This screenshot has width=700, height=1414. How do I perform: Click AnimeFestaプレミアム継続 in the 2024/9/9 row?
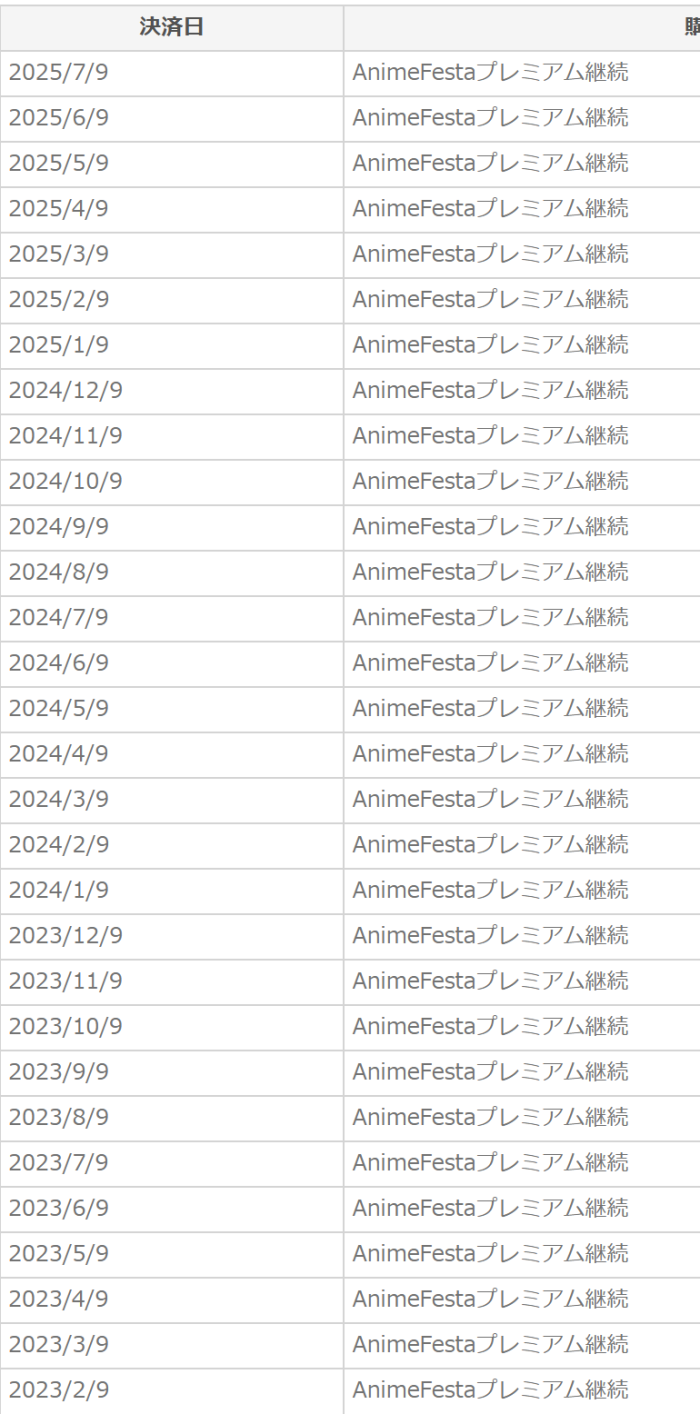(x=490, y=526)
